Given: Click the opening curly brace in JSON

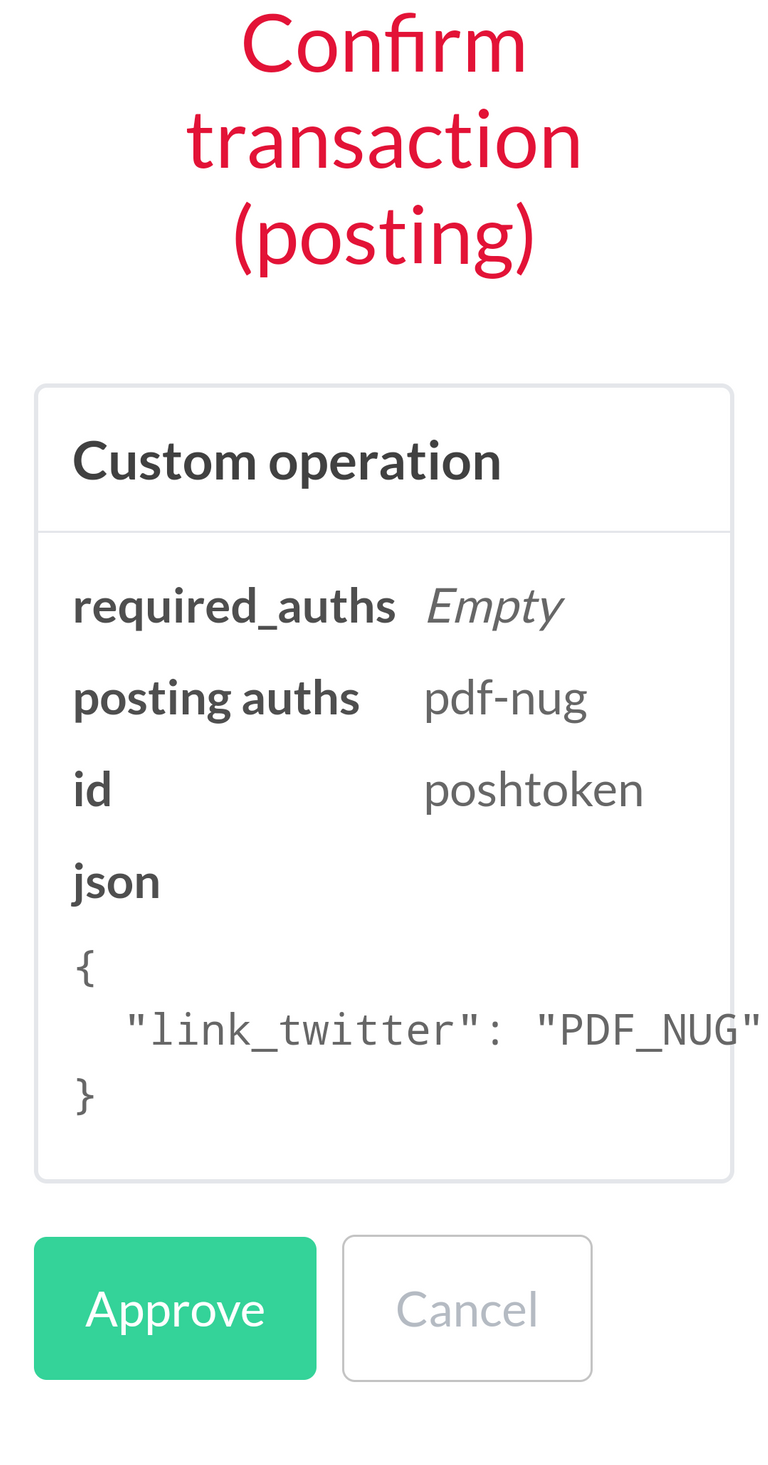Looking at the screenshot, I should pos(86,968).
